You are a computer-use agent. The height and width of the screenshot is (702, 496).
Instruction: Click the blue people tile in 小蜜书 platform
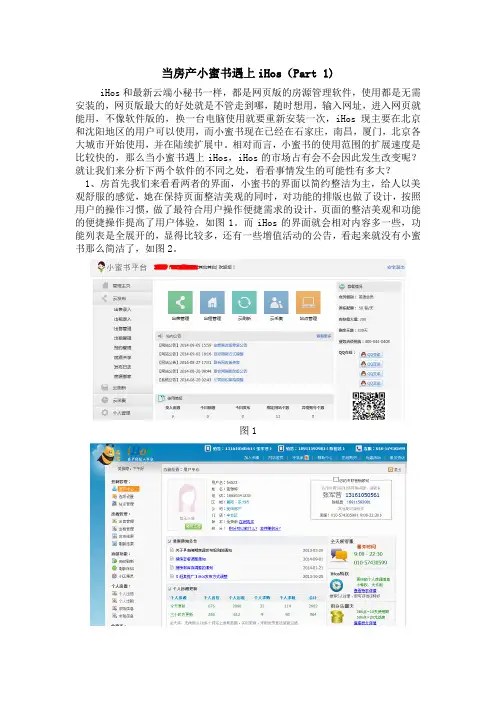pos(276,303)
